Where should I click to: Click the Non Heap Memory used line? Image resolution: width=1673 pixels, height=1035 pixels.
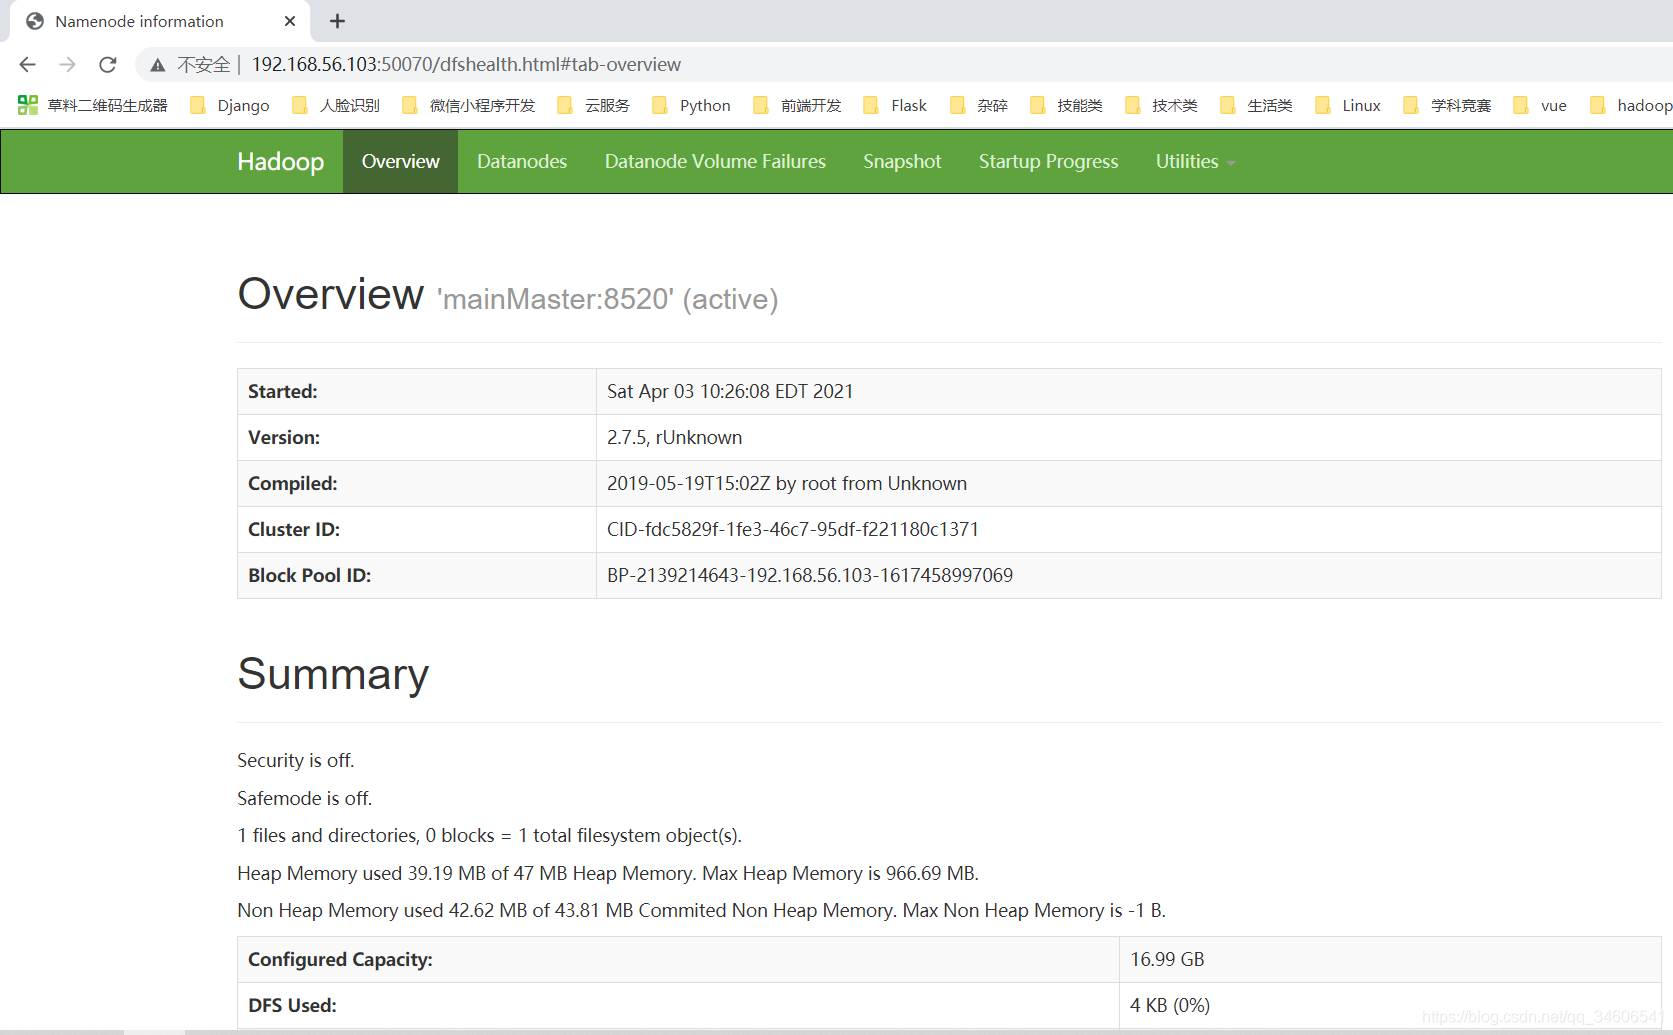[701, 910]
